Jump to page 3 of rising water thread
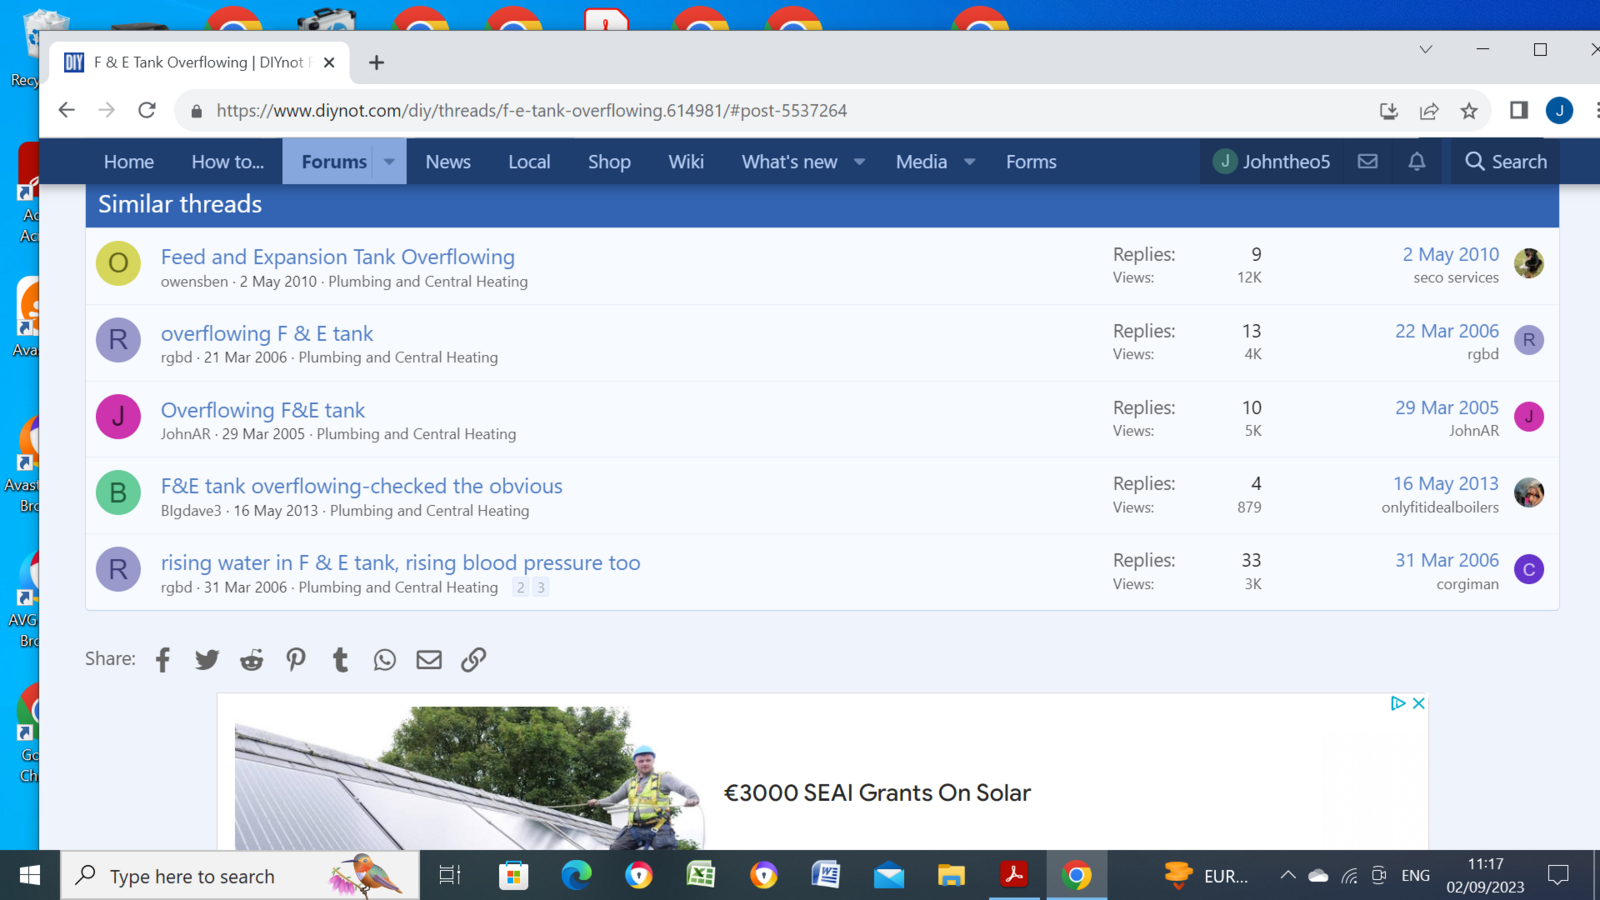 [541, 588]
